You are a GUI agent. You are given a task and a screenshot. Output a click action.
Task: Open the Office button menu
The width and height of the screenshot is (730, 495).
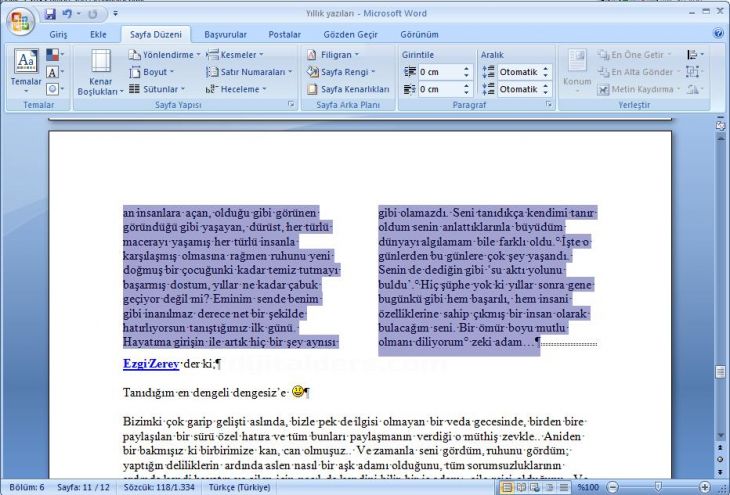[20, 21]
